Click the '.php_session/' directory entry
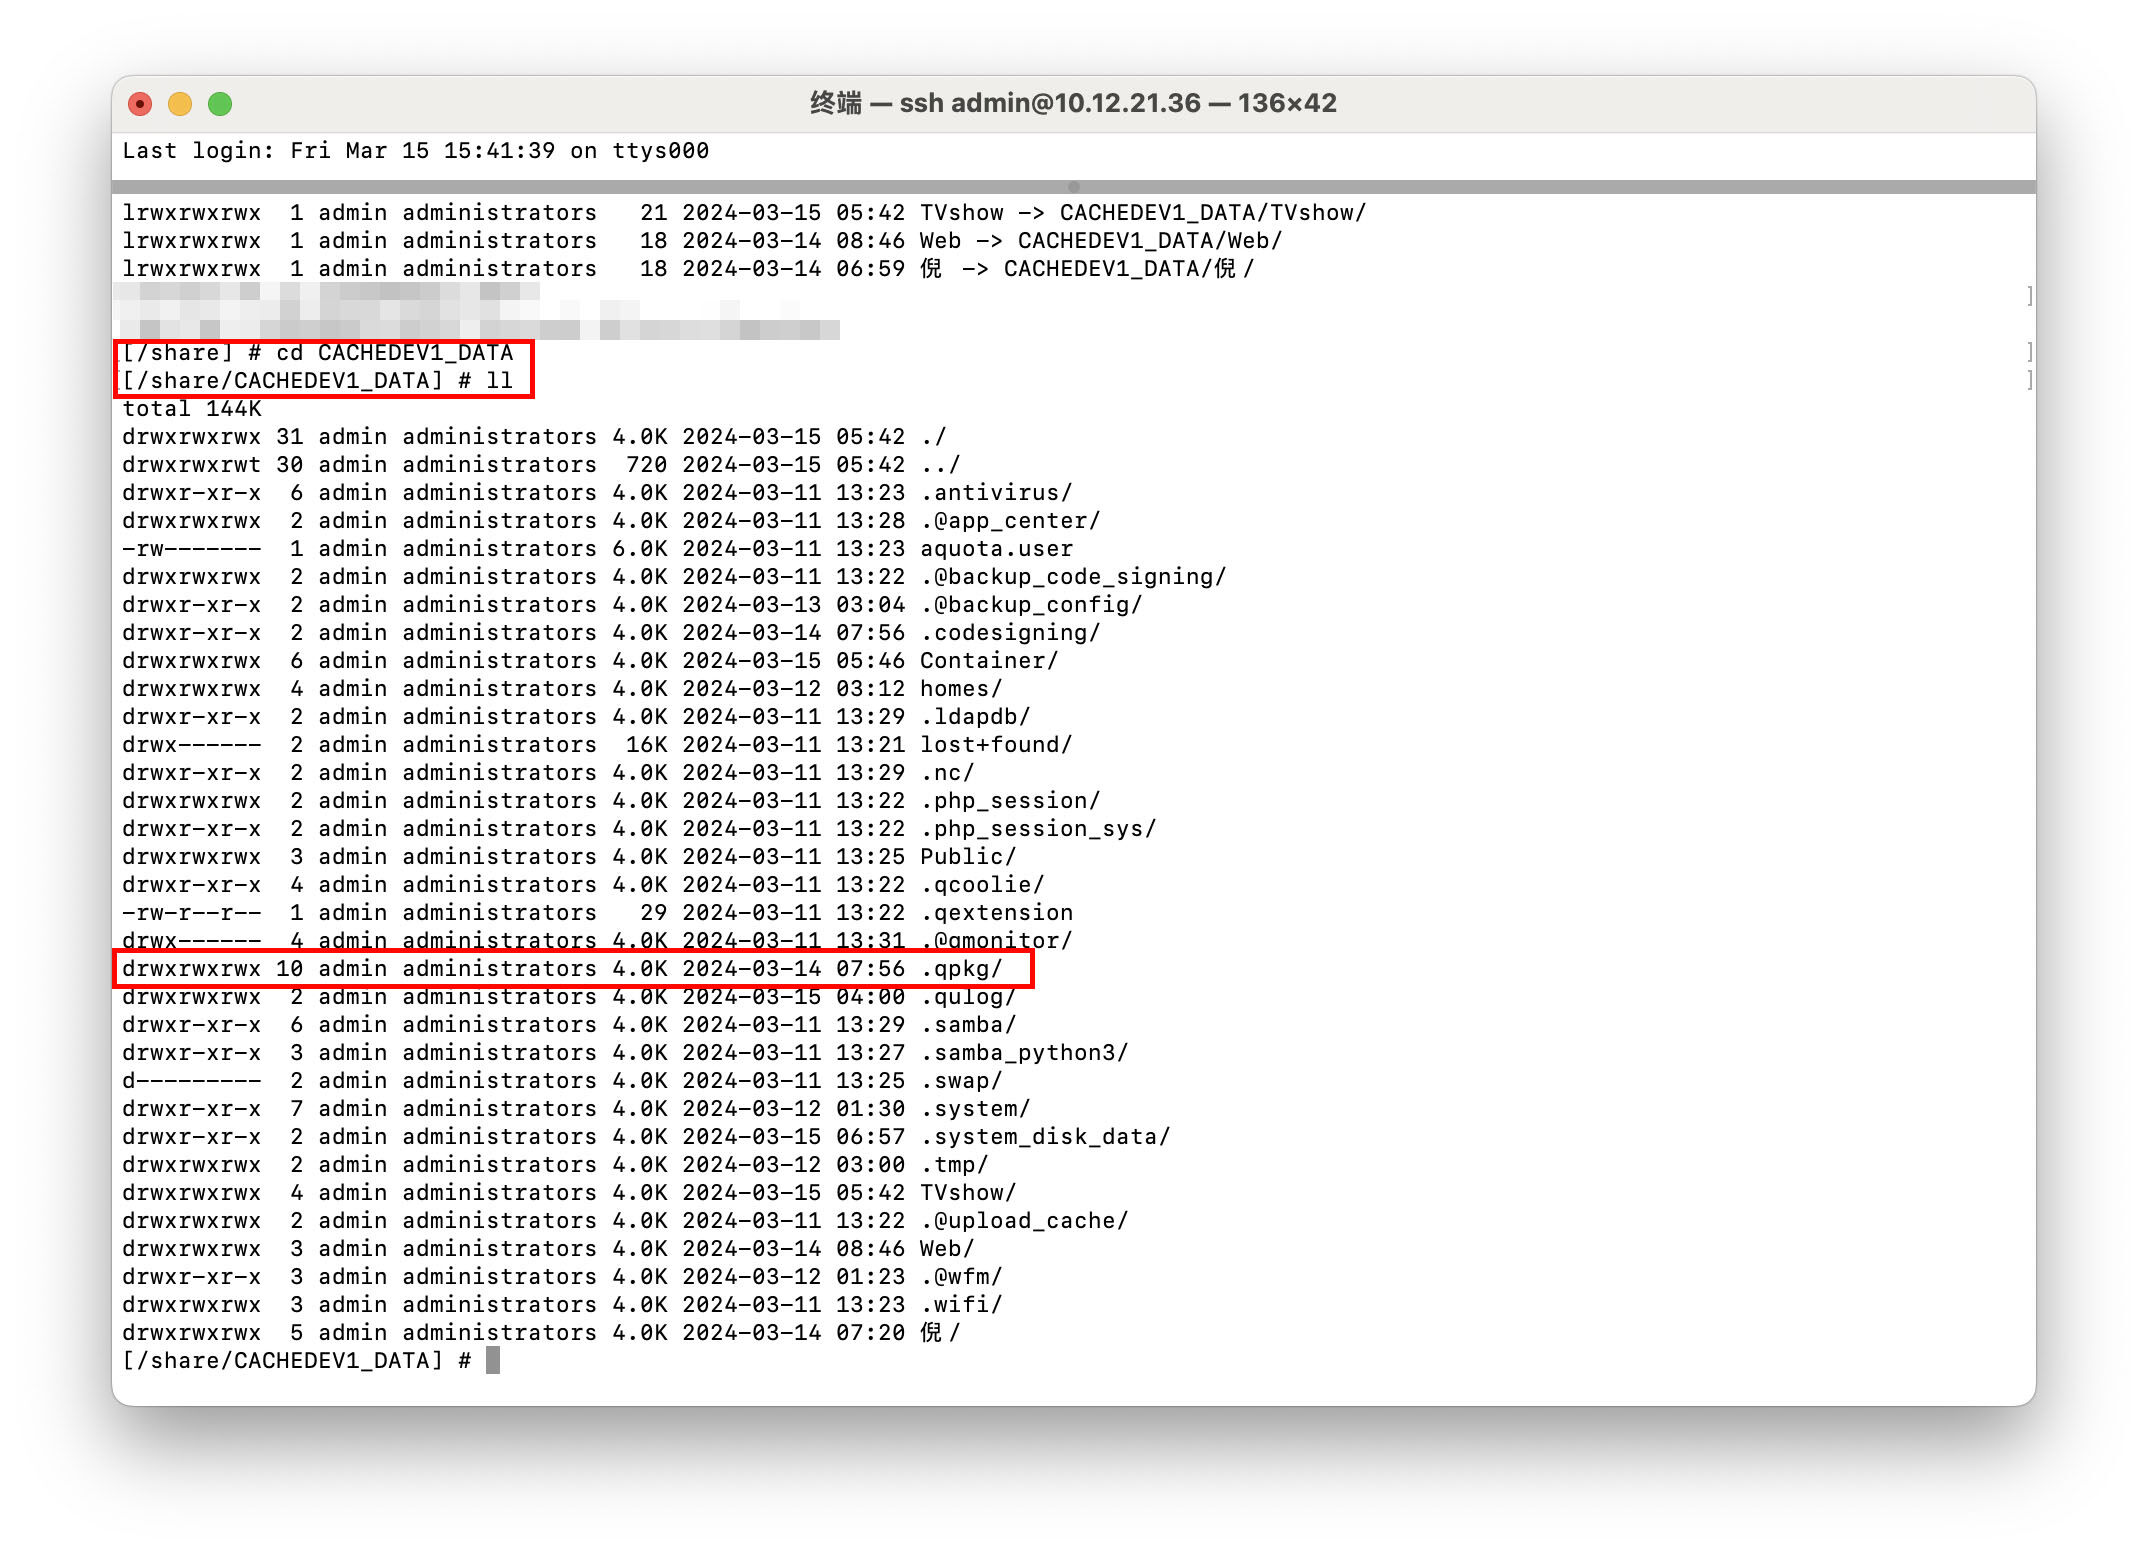2148x1554 pixels. tap(1010, 801)
